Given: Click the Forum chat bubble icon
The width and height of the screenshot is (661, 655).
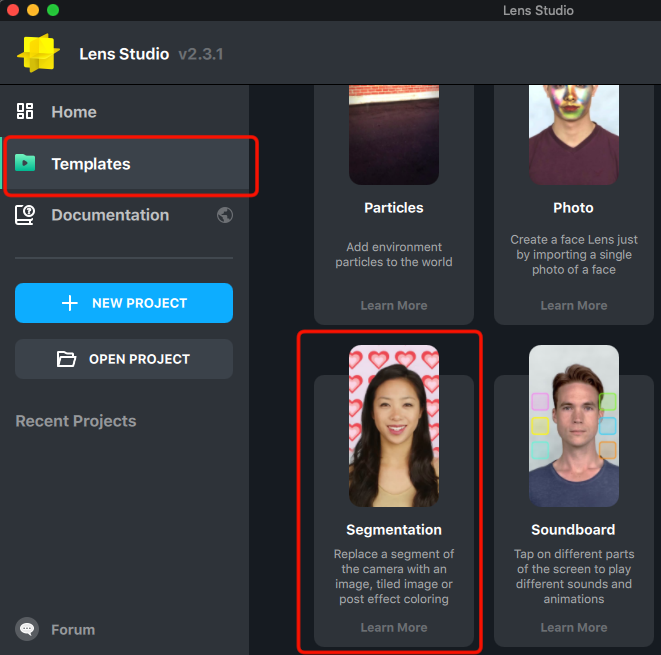Looking at the screenshot, I should click(27, 629).
